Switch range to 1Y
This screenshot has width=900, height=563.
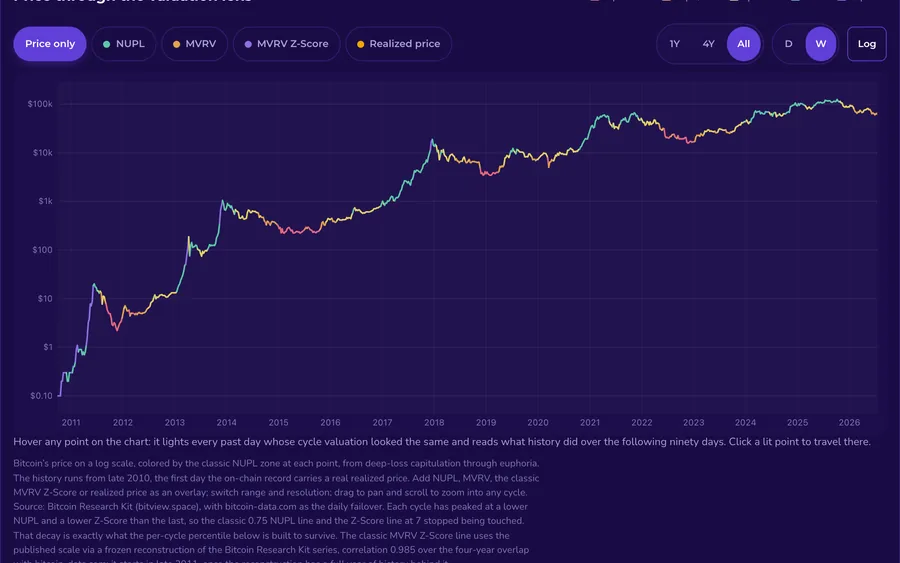tap(674, 44)
